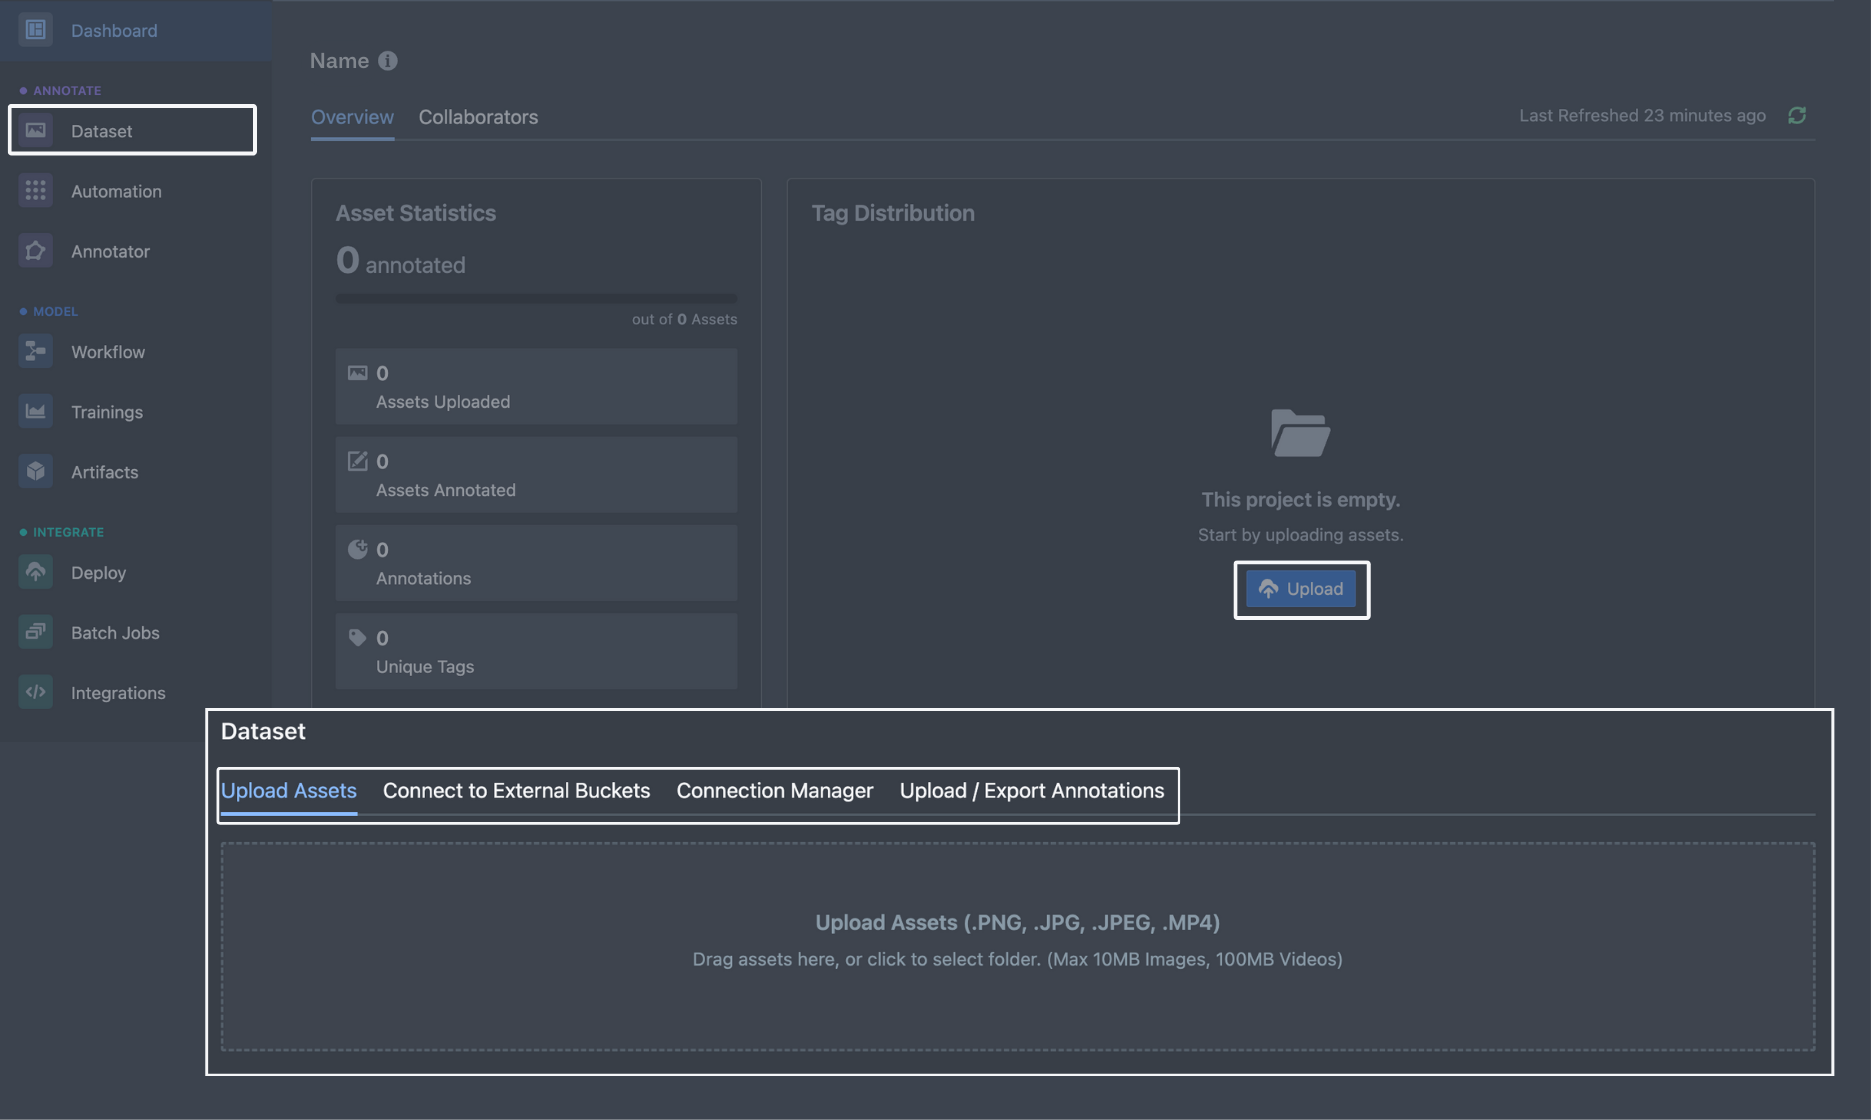Click the blue Upload button

click(x=1300, y=589)
